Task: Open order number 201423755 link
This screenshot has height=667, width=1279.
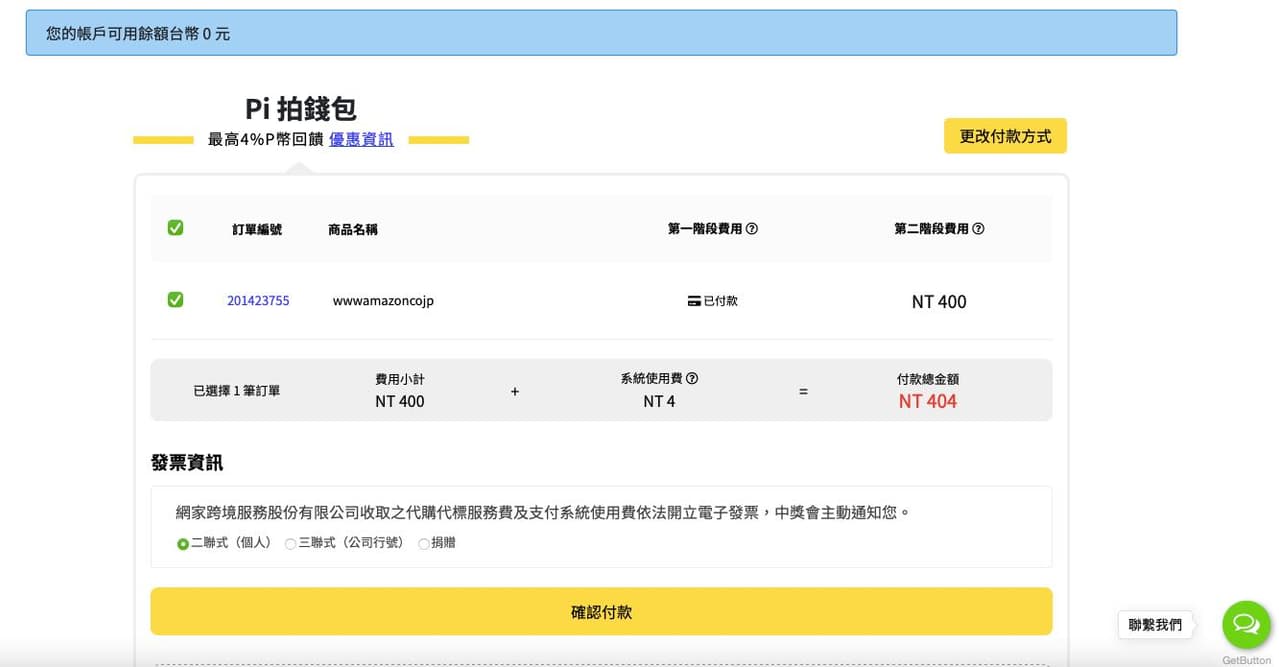Action: tap(258, 301)
